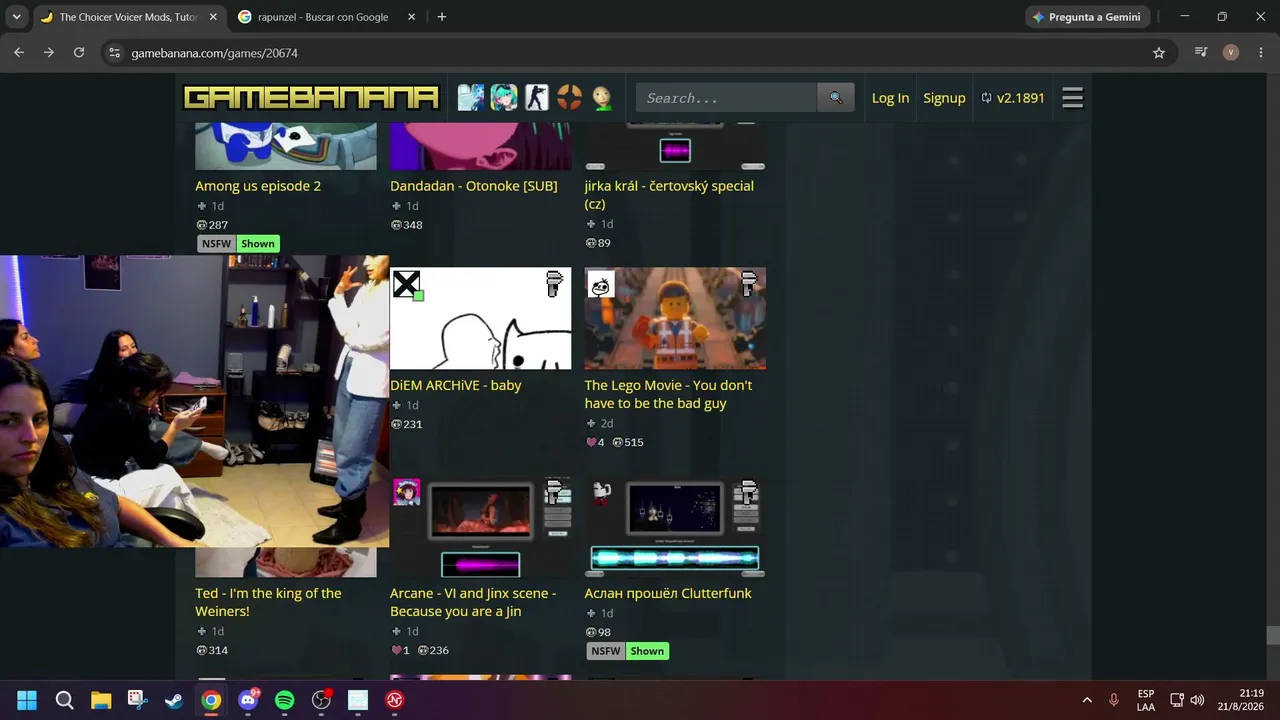Open the DiEM ARCHiVE - baby title link
The height and width of the screenshot is (720, 1280).
click(x=456, y=385)
